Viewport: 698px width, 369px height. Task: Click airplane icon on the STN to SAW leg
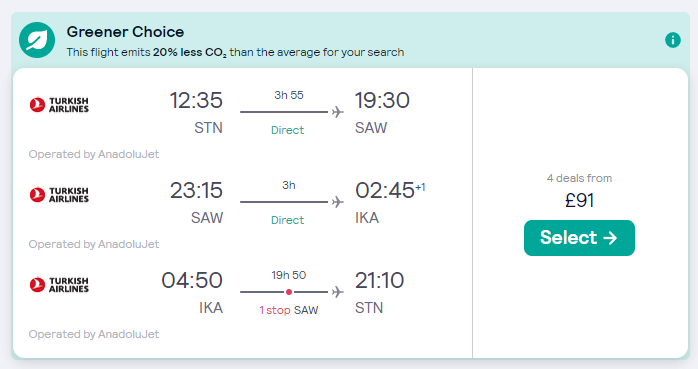click(x=338, y=112)
